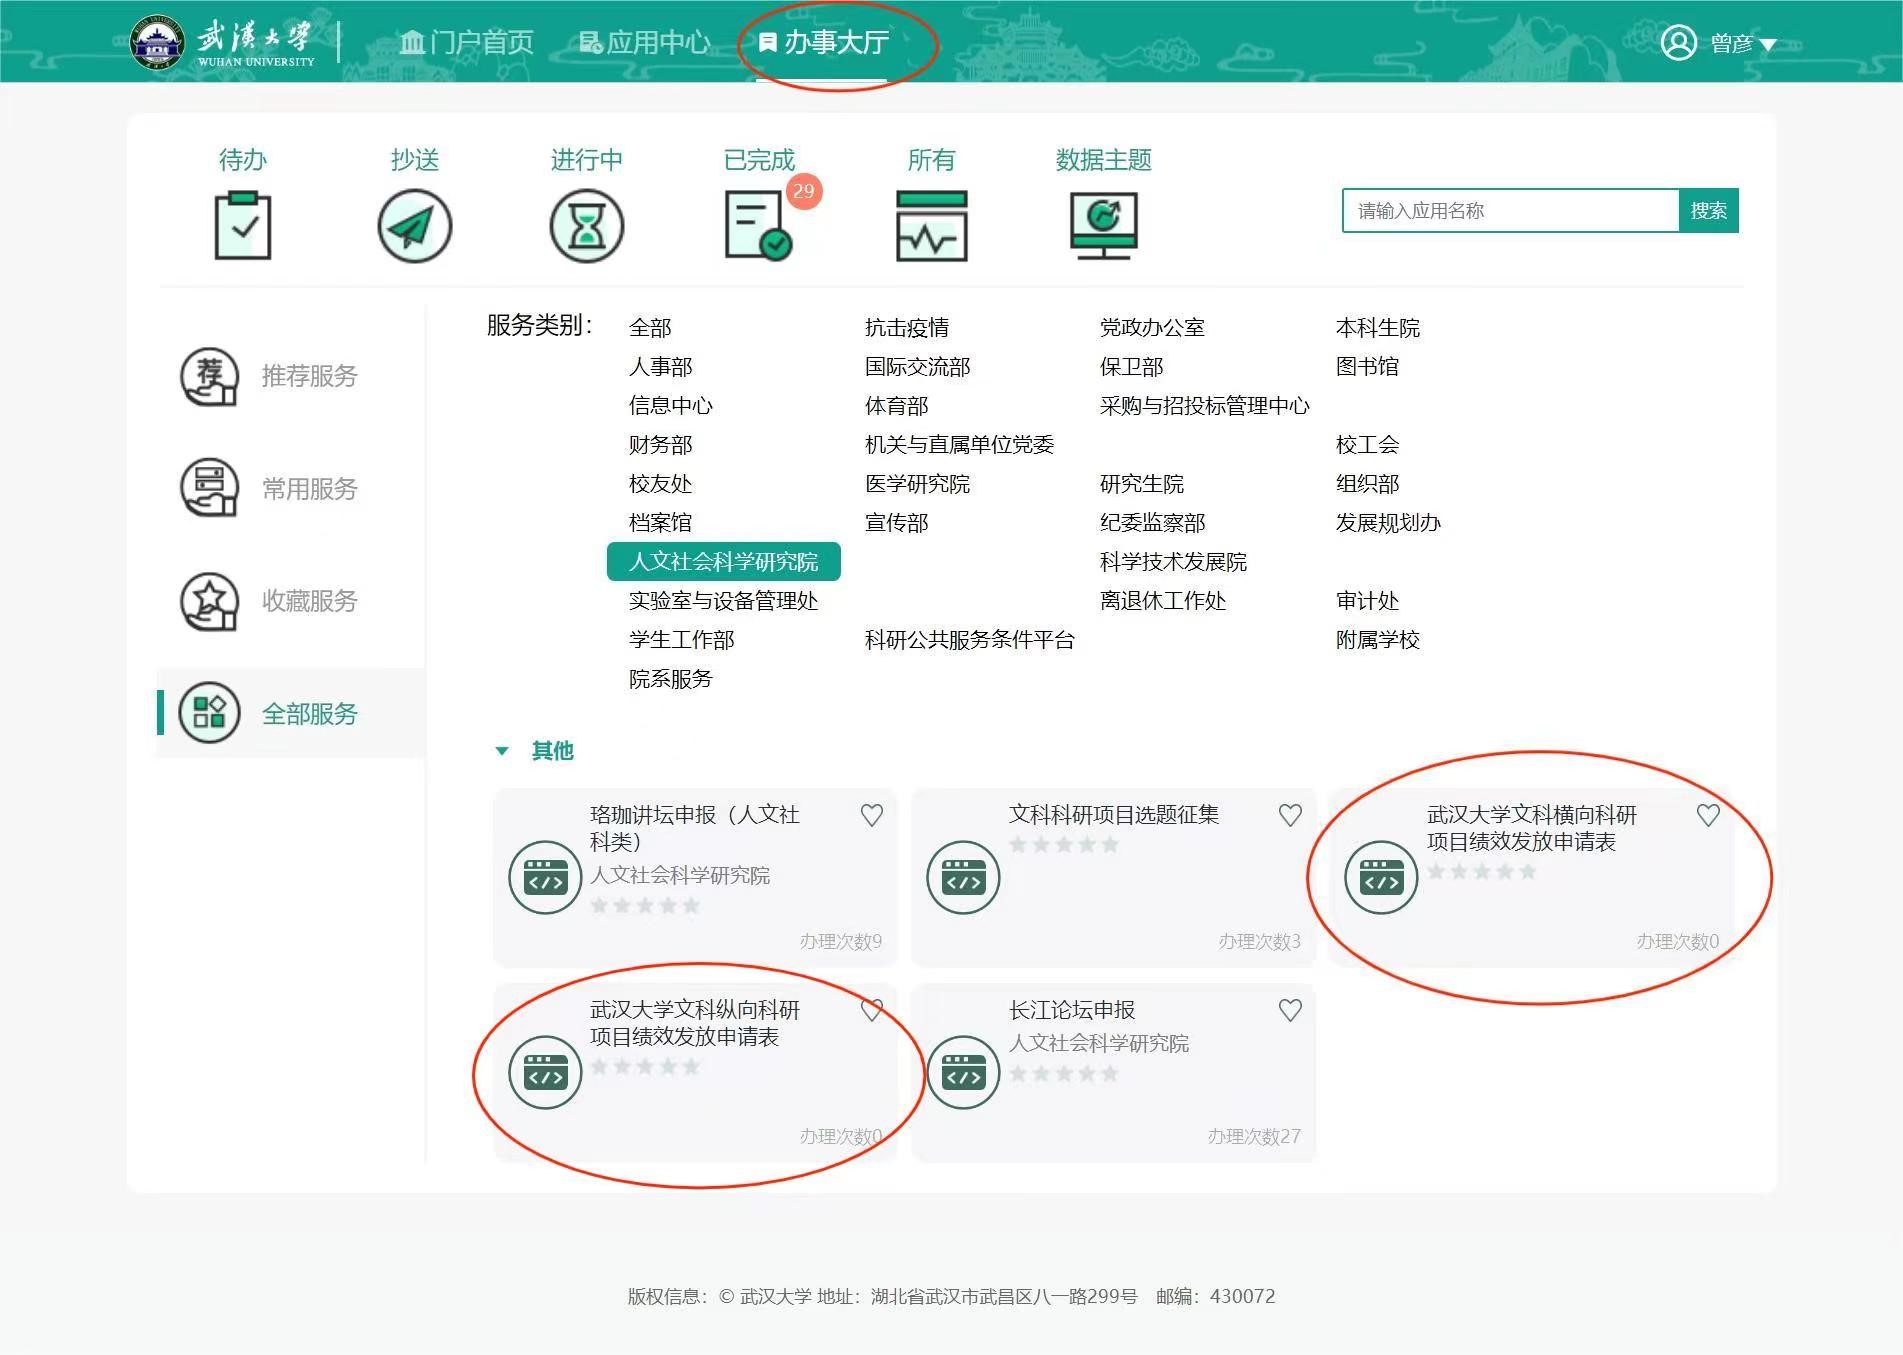This screenshot has width=1903, height=1355.
Task: Open the 待办 clipboard icon
Action: point(242,226)
